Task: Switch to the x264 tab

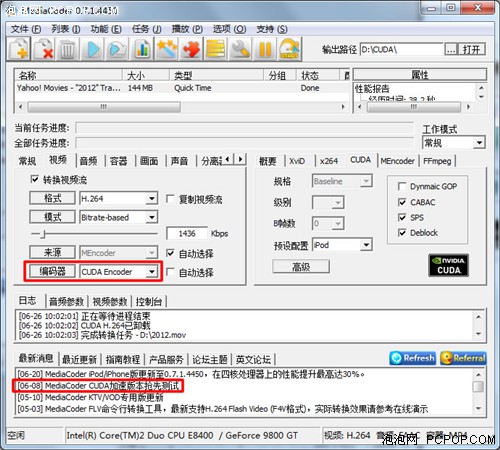Action: (x=329, y=161)
